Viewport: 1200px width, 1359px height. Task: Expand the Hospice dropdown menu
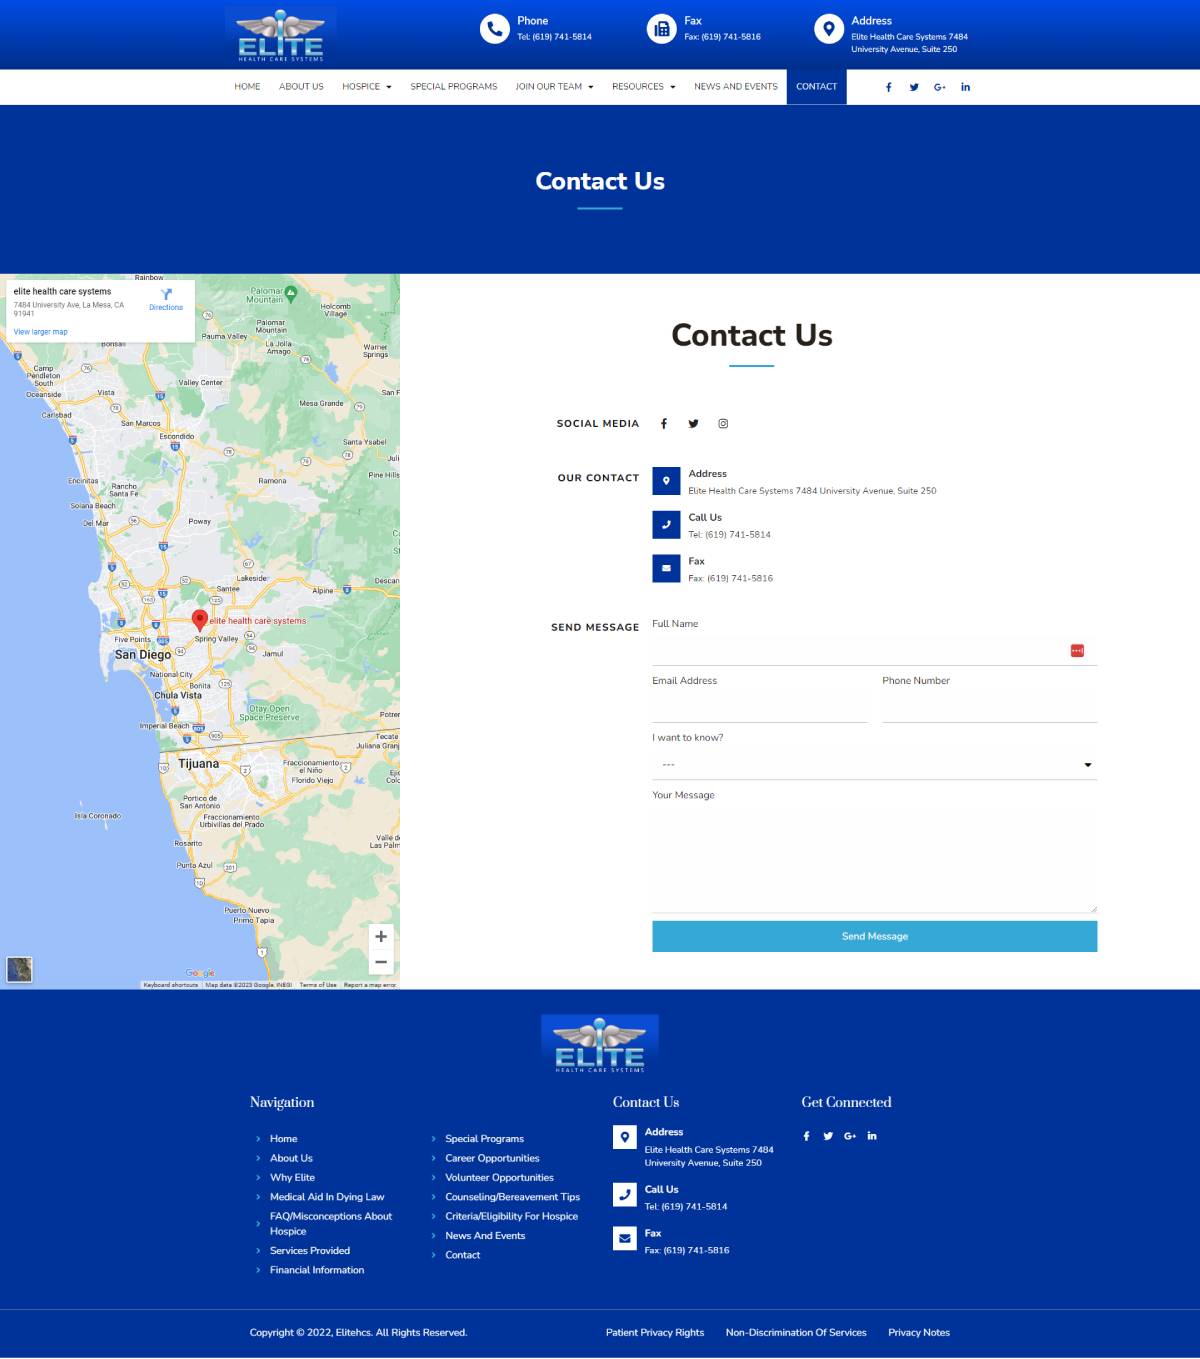coord(366,87)
